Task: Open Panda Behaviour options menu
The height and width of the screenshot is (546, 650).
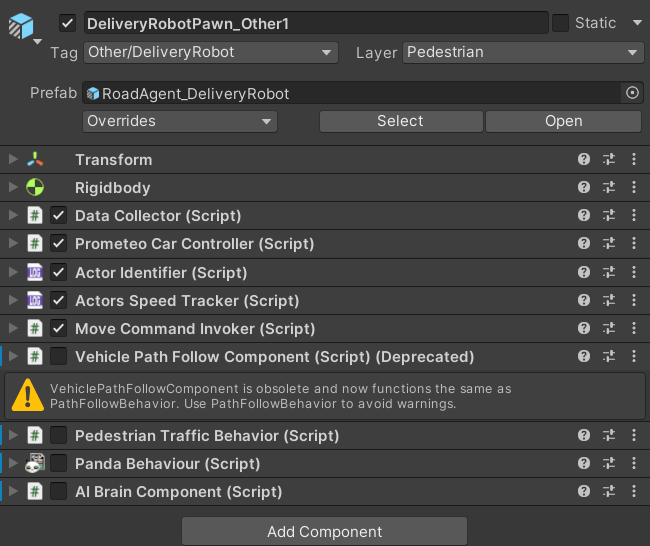Action: [634, 463]
